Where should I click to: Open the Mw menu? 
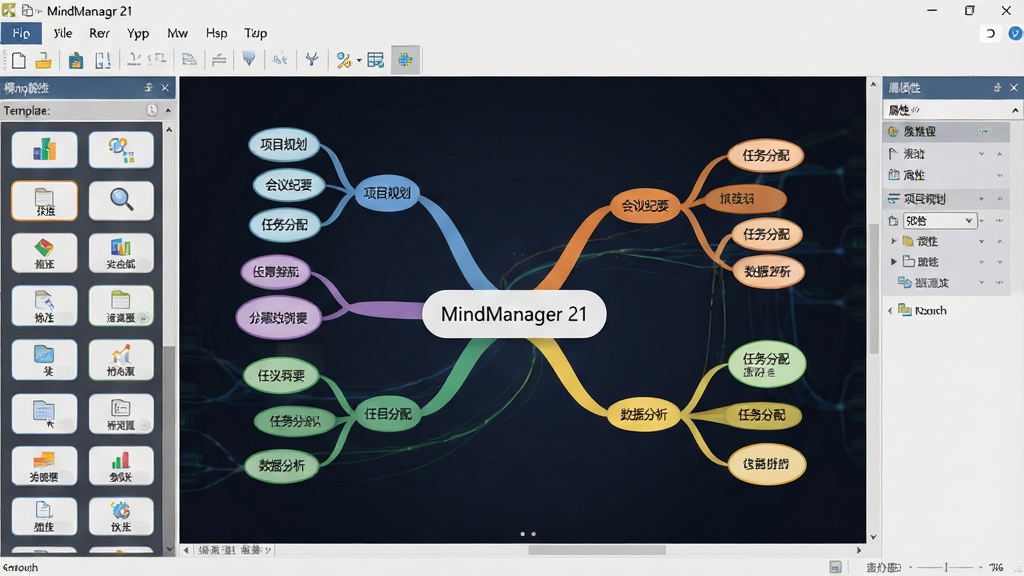pos(177,33)
